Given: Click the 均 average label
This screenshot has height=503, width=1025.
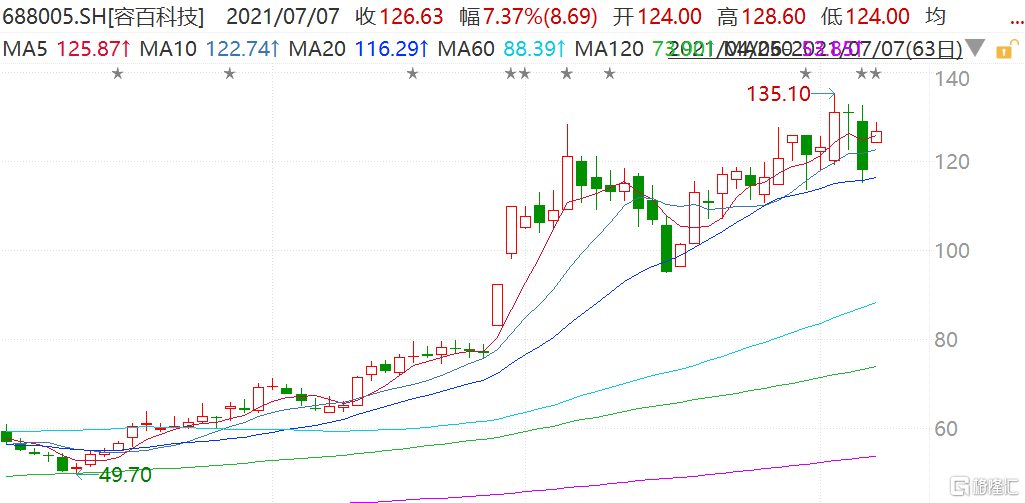Looking at the screenshot, I should [x=936, y=17].
